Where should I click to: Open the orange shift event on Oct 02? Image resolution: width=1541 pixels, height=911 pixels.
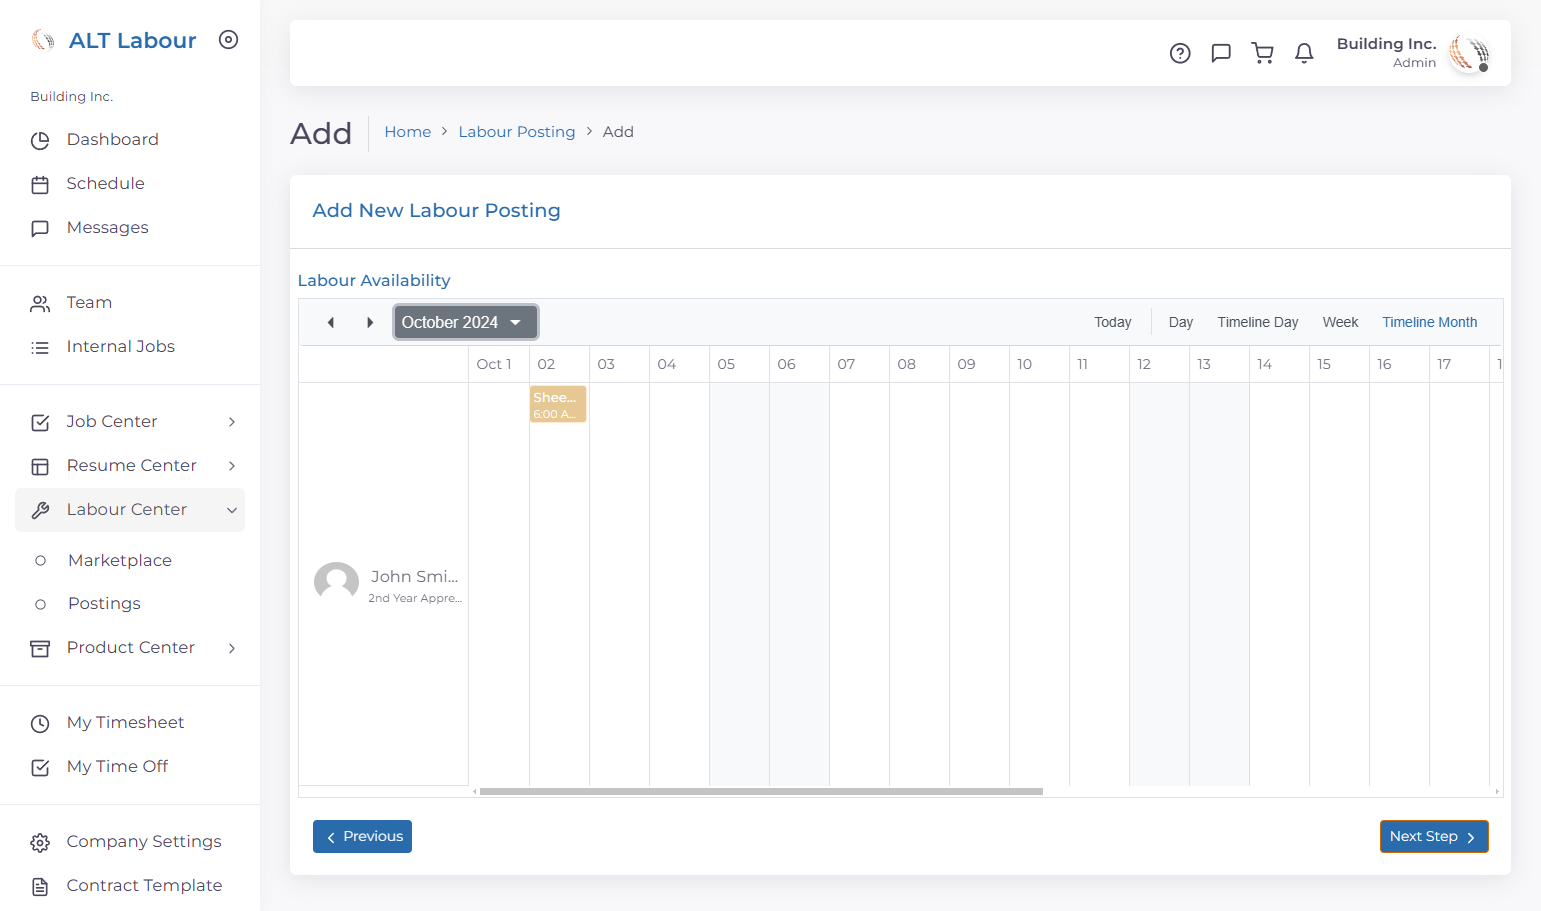[558, 404]
